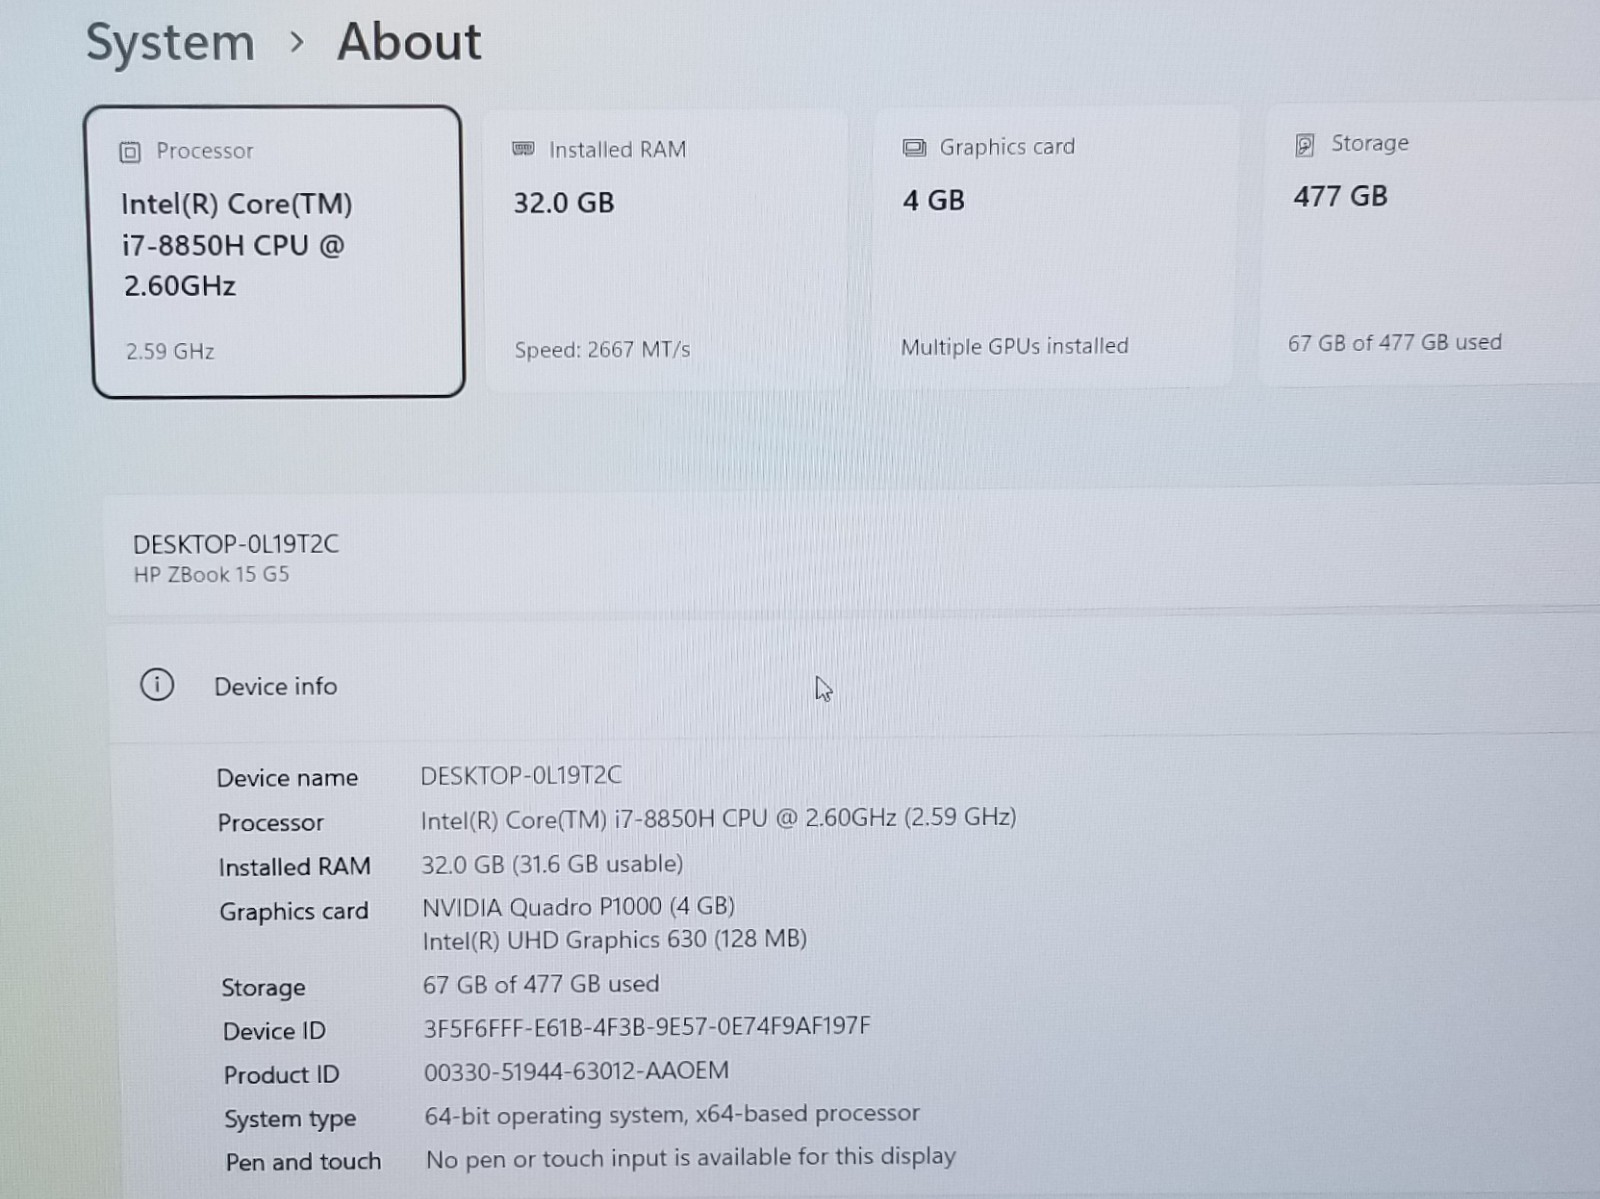Click 67 GB of 477 GB used in Storage card
The width and height of the screenshot is (1600, 1199).
click(x=1395, y=343)
